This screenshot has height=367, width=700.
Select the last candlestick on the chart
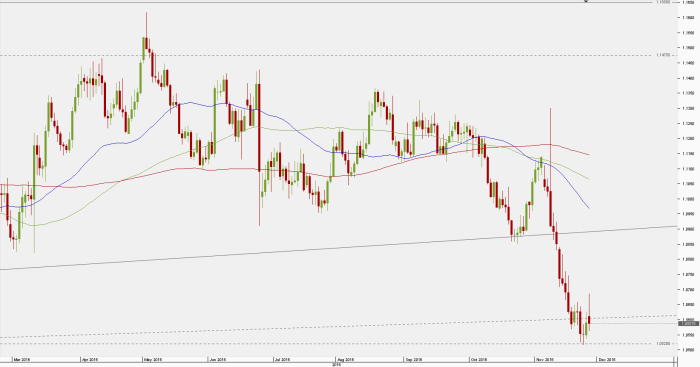pyautogui.click(x=589, y=312)
